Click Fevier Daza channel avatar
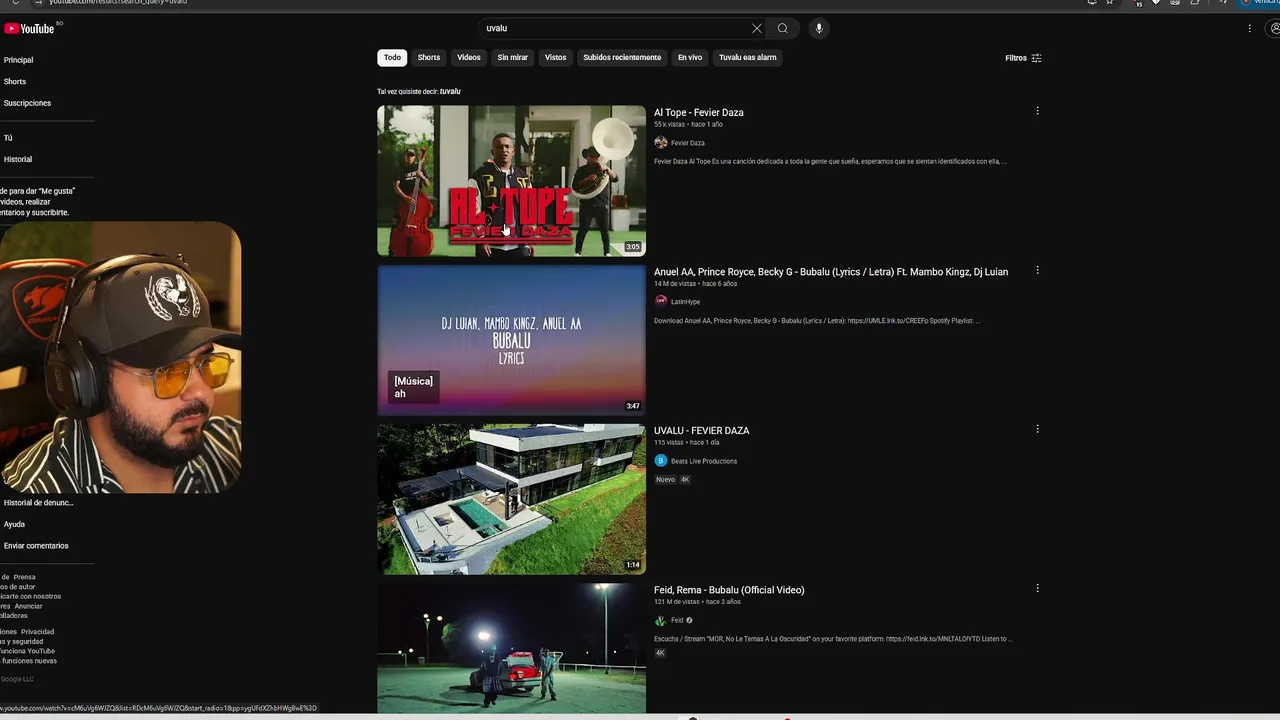Viewport: 1280px width, 720px height. pyautogui.click(x=660, y=143)
